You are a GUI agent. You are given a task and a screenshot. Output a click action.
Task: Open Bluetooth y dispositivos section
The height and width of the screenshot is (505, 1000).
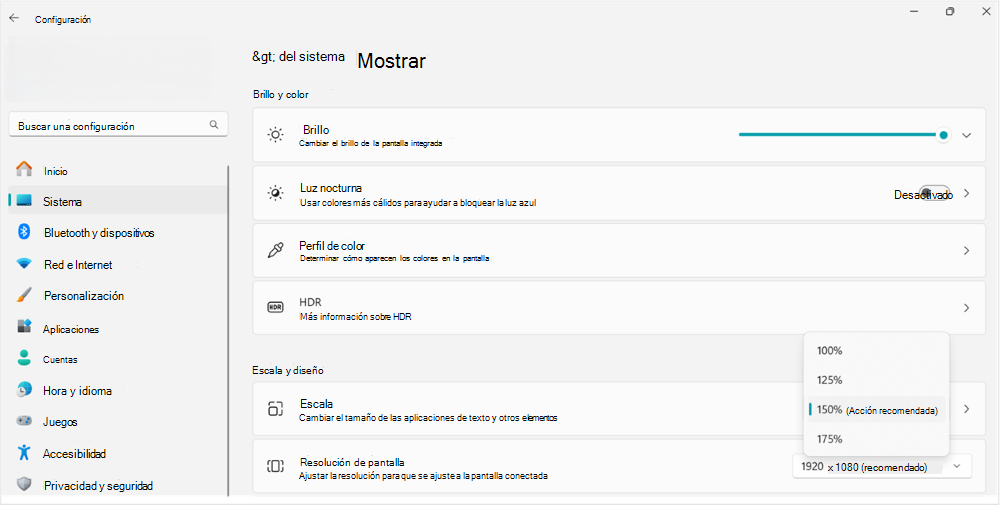click(x=118, y=232)
